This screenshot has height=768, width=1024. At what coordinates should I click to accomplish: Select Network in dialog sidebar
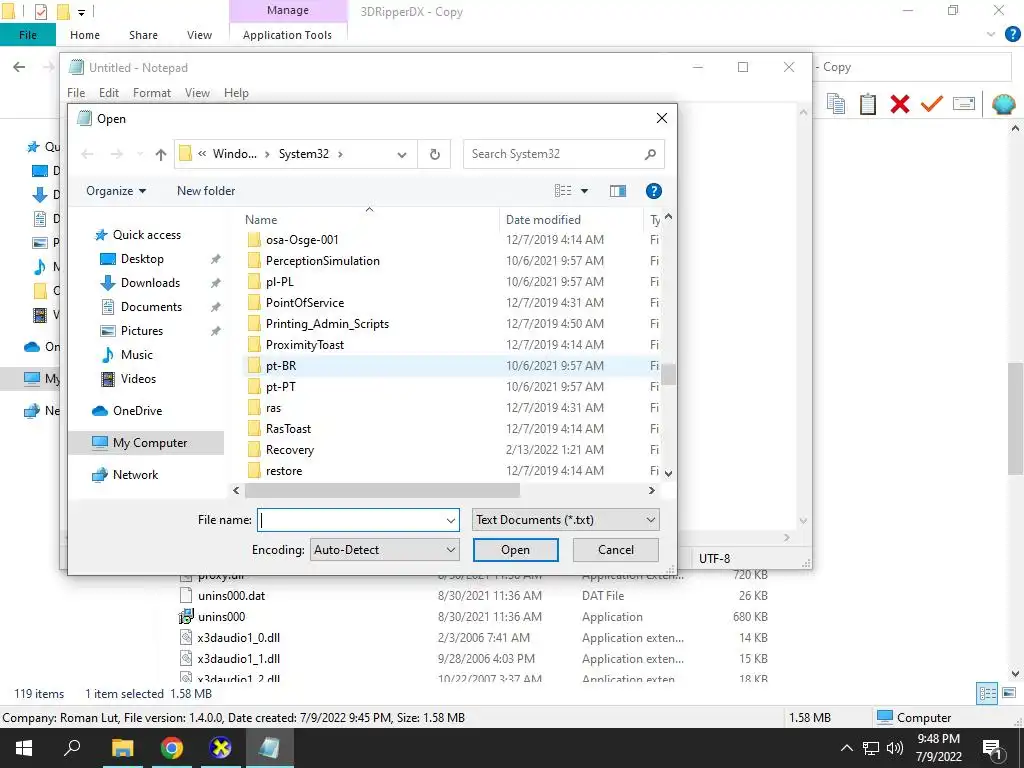pos(135,475)
